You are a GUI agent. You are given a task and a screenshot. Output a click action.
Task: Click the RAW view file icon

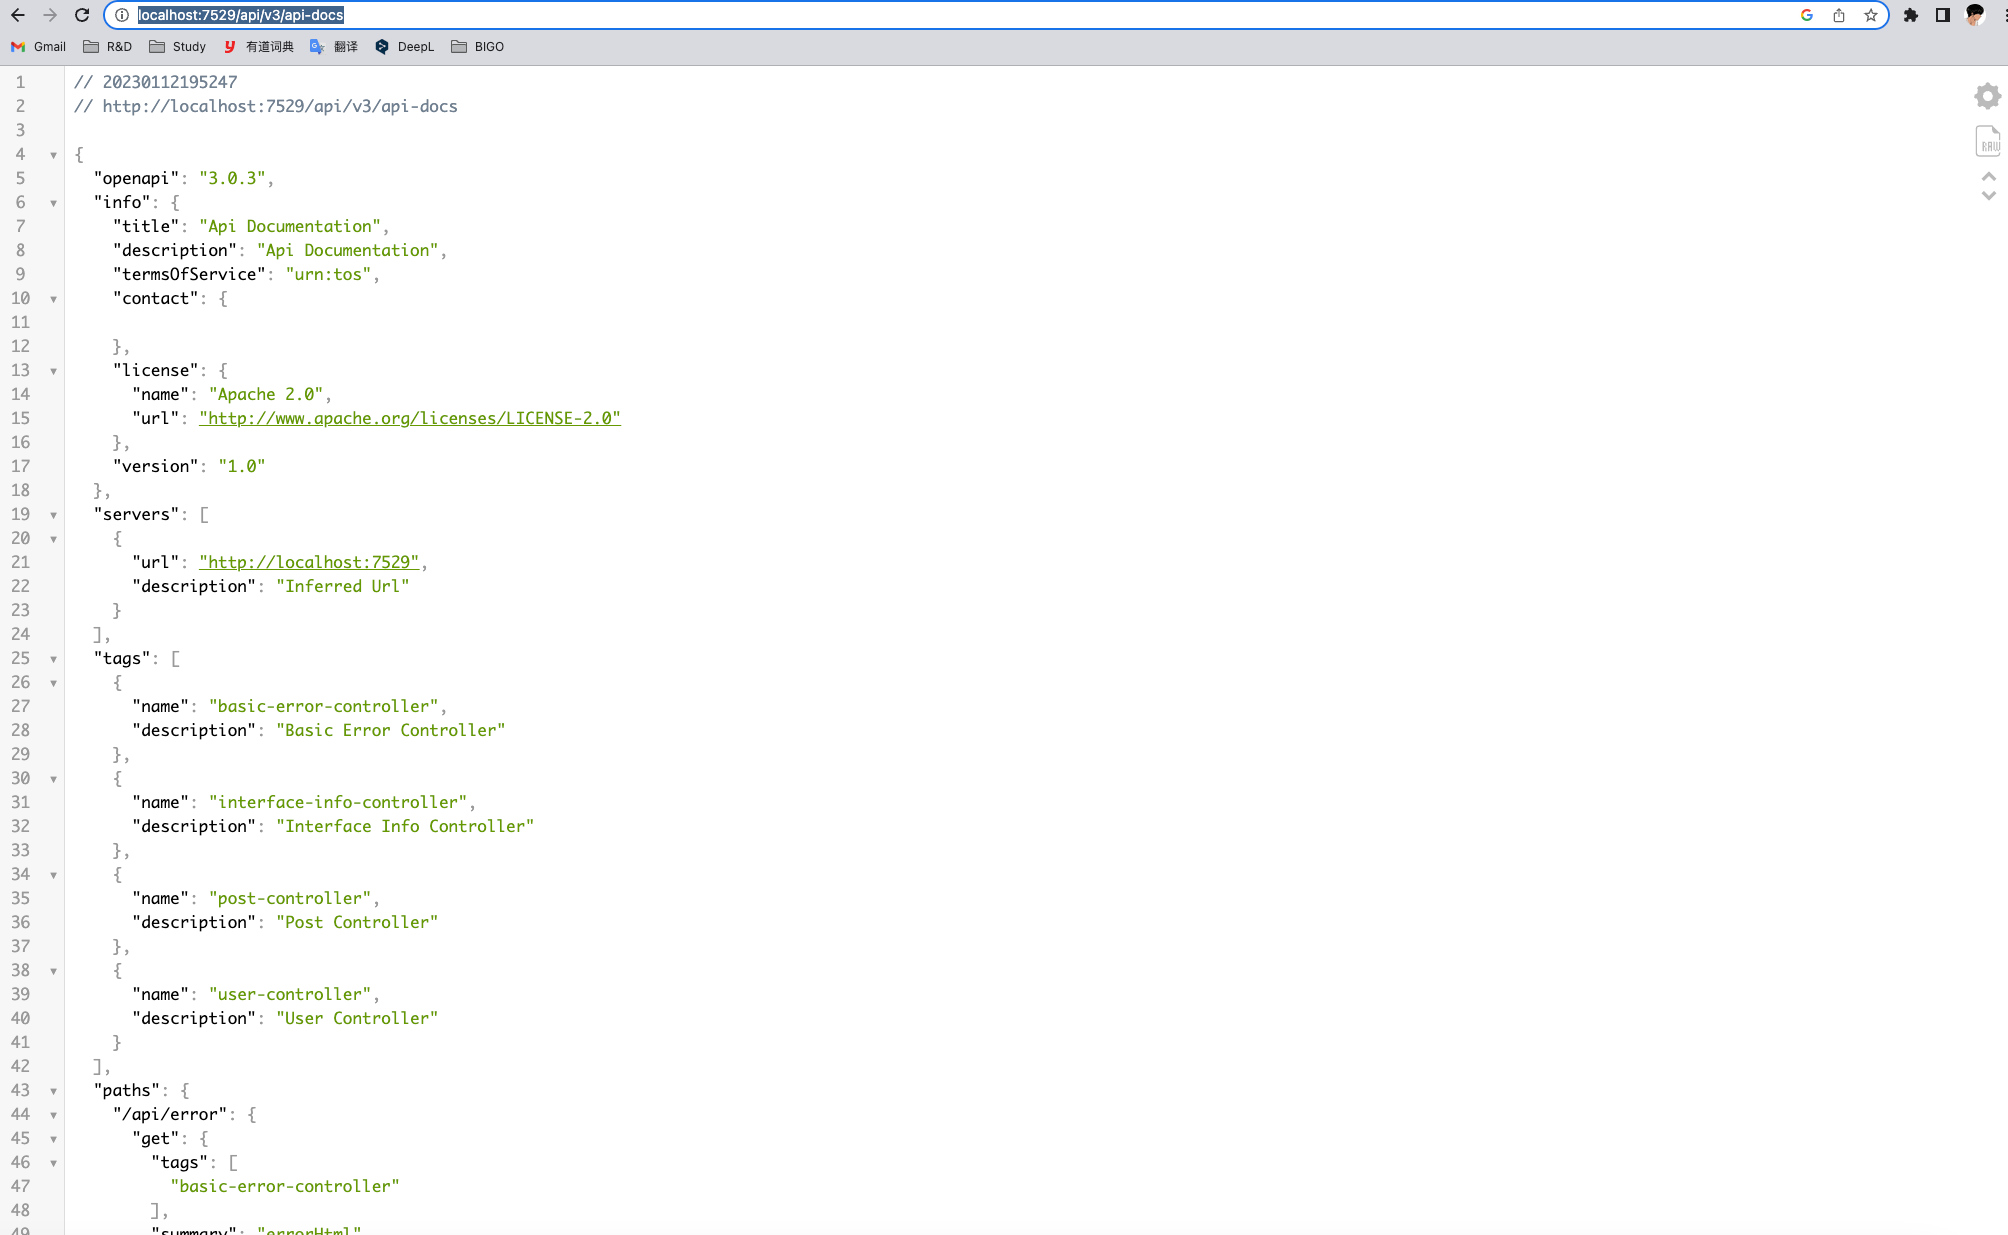click(1988, 141)
